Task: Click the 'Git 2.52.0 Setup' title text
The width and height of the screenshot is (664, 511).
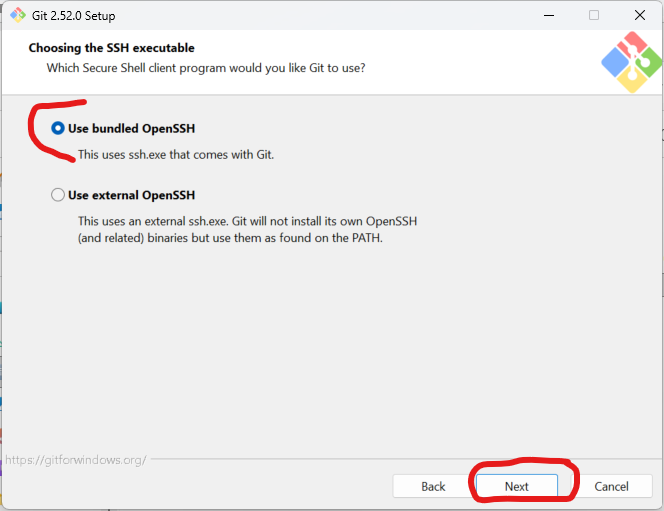Action: tap(74, 16)
